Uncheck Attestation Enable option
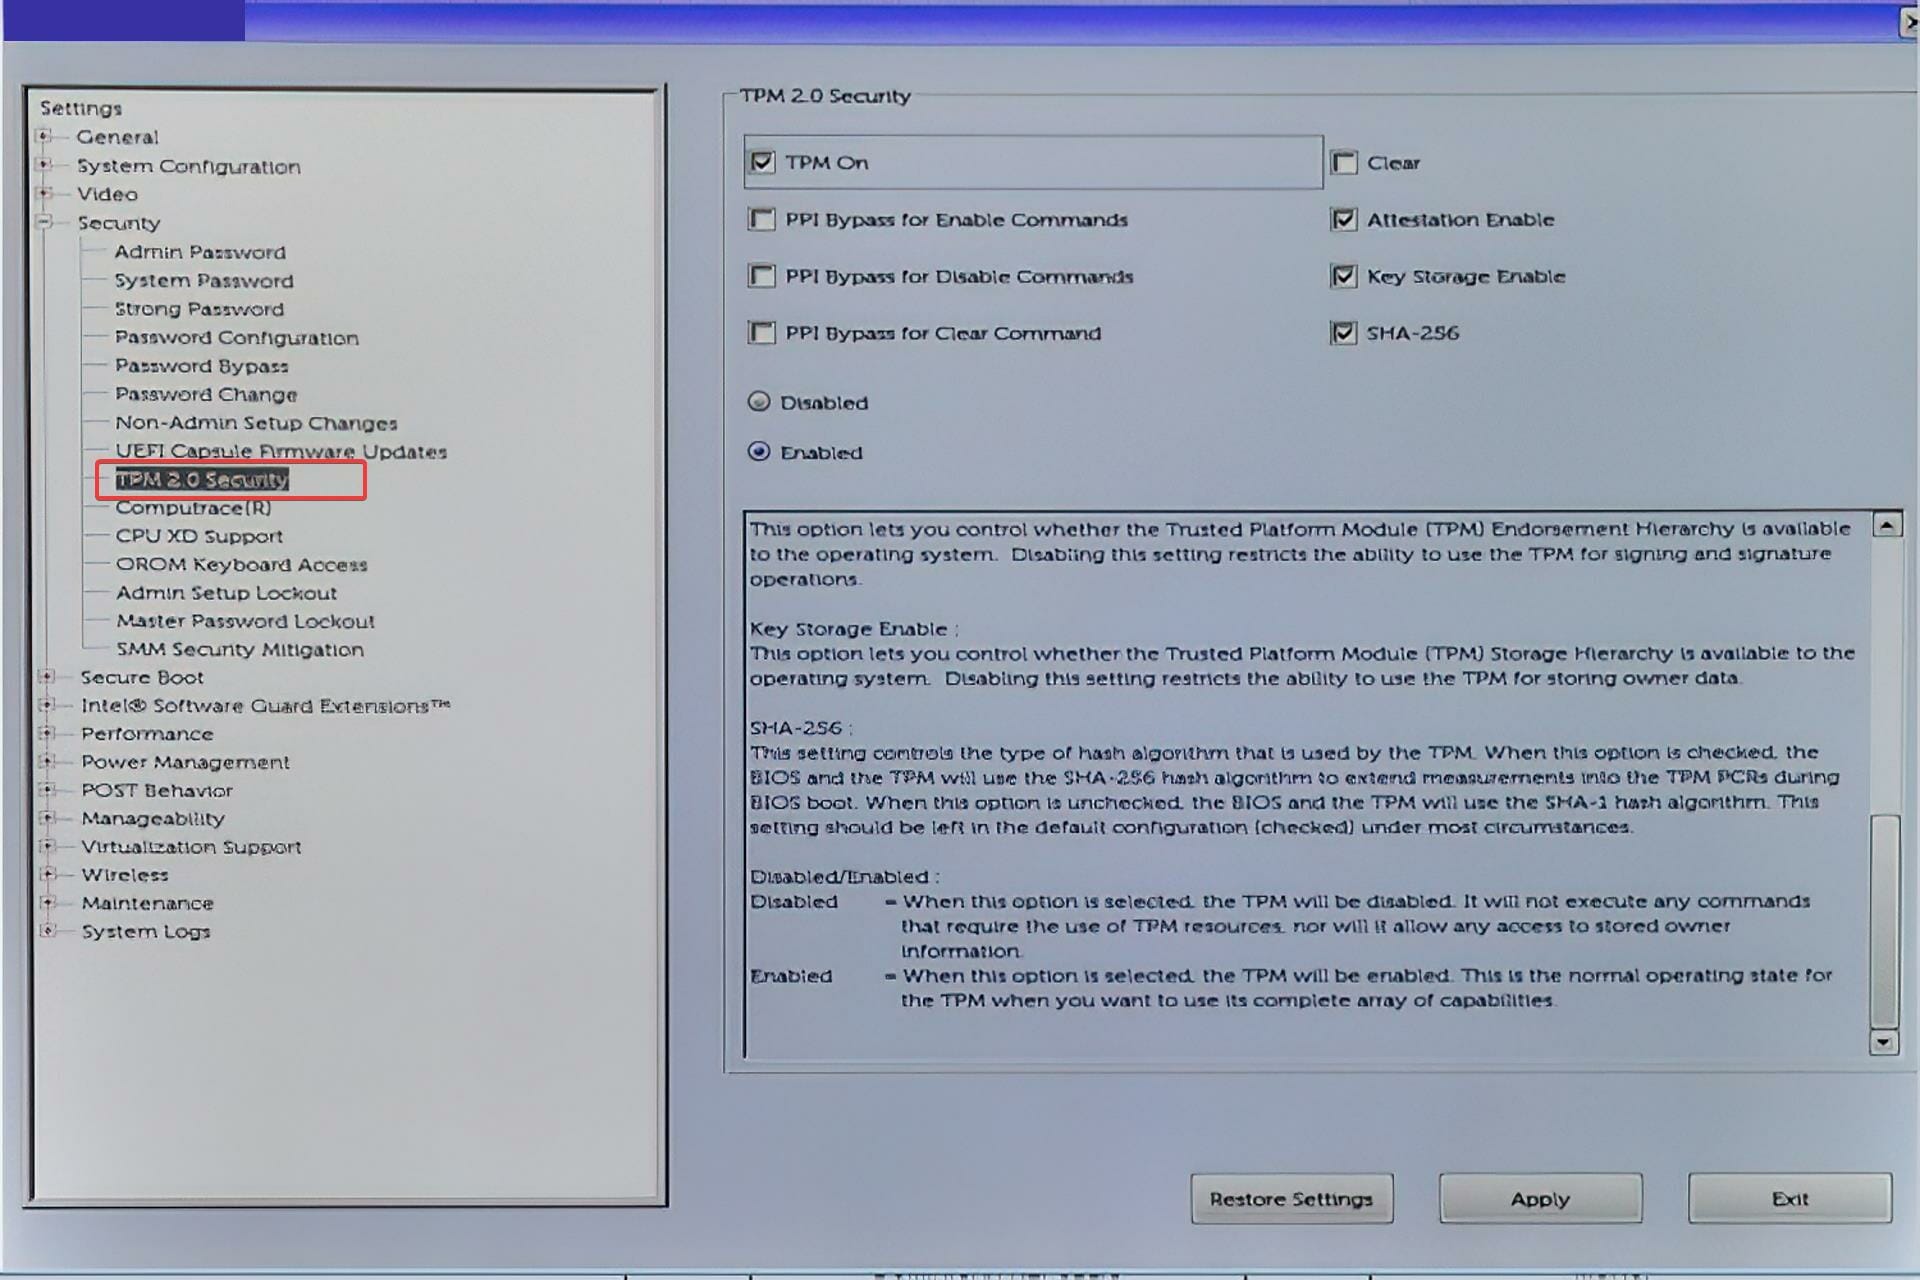This screenshot has height=1280, width=1920. click(1344, 219)
